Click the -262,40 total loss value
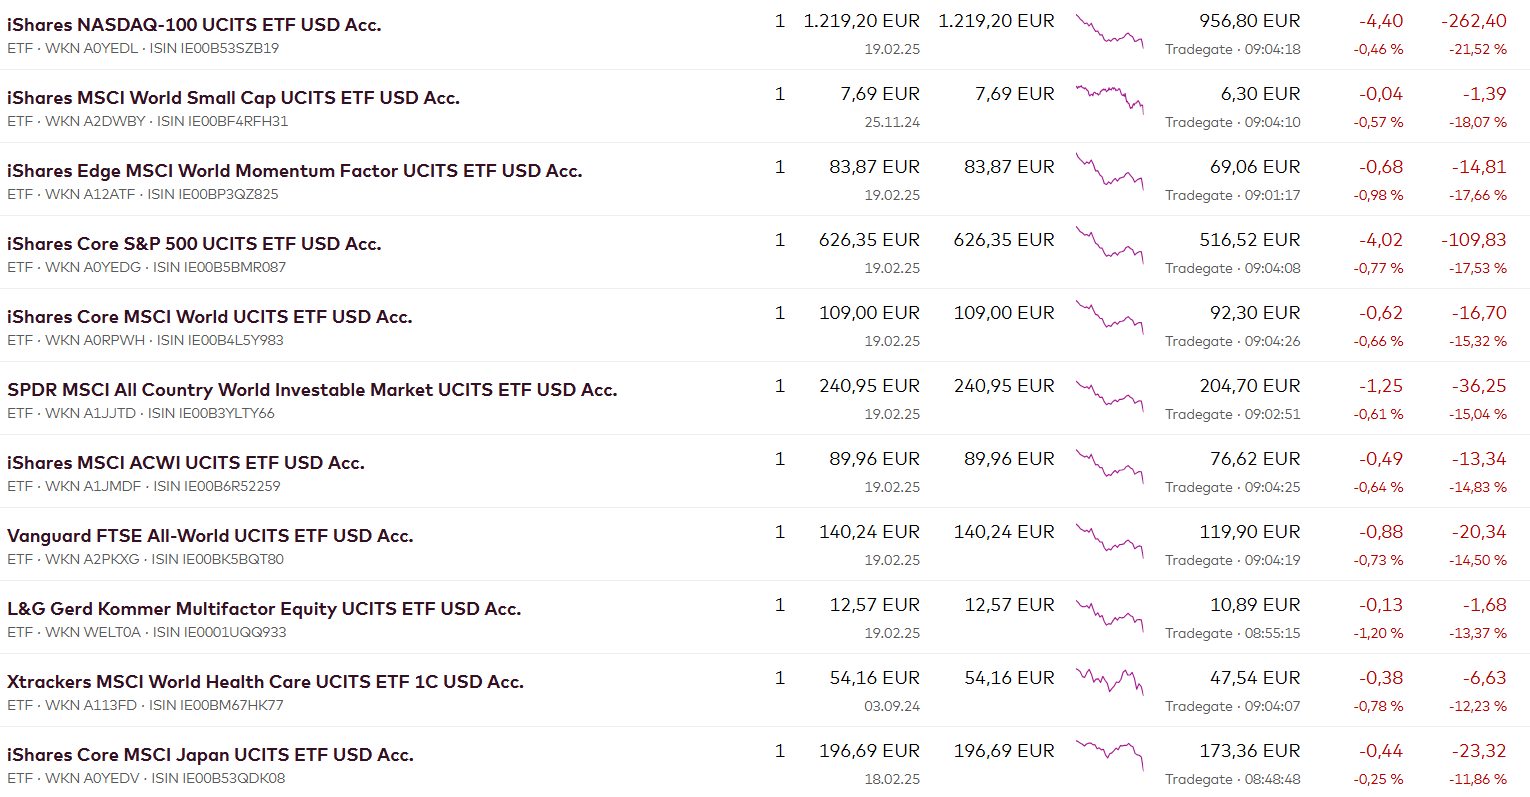 1474,21
